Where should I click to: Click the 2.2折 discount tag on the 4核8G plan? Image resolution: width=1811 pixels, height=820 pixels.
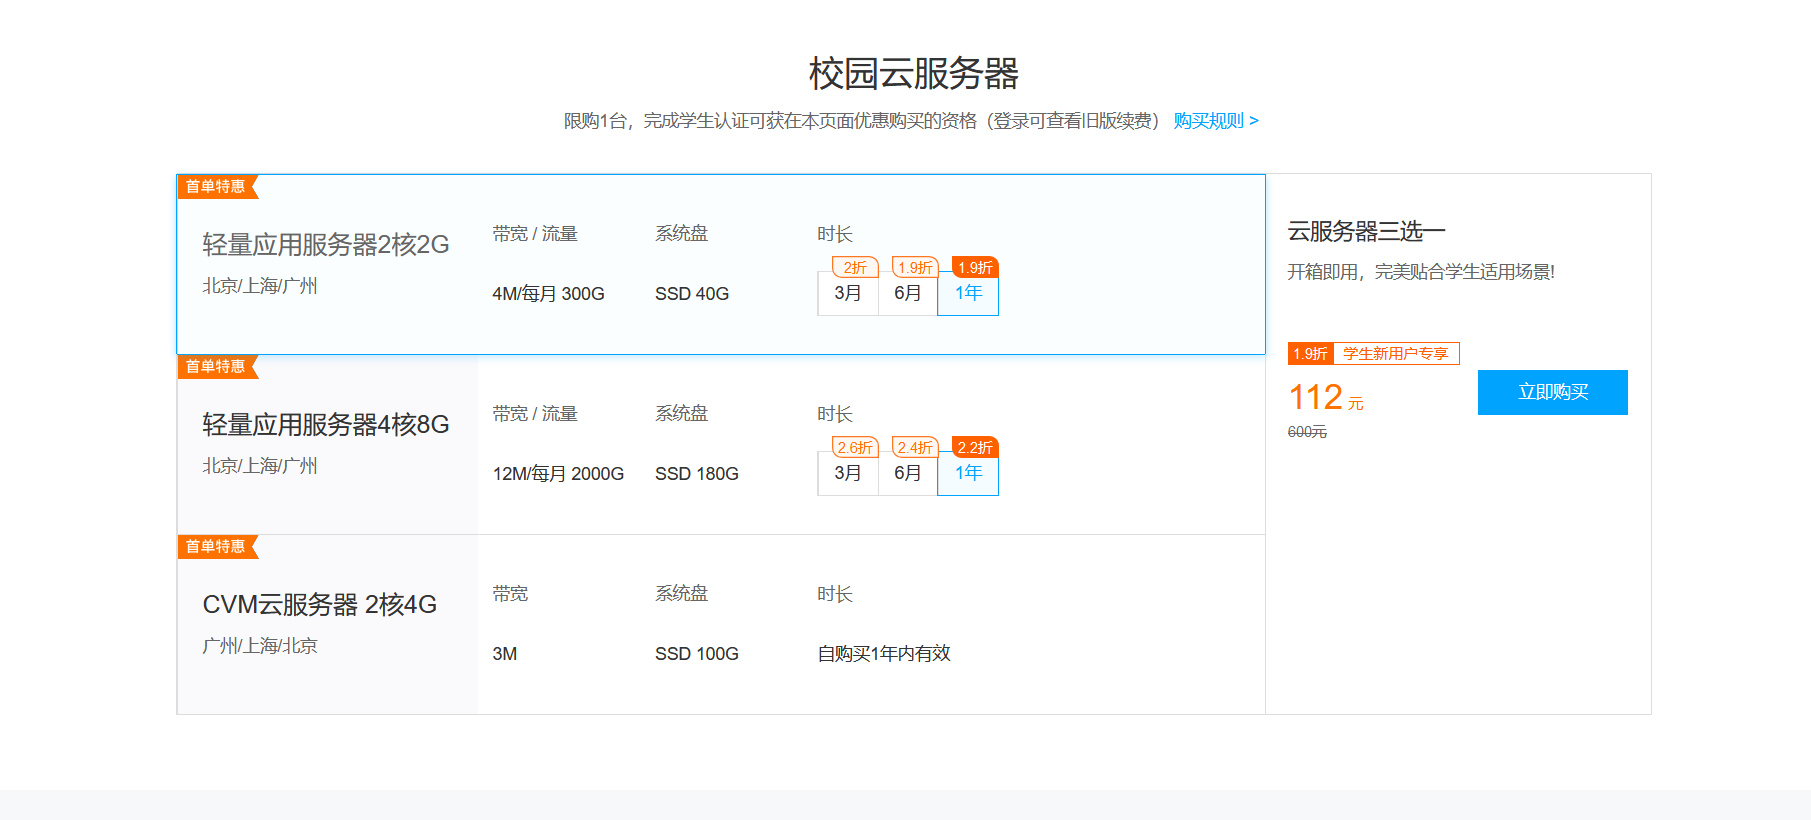(x=975, y=447)
